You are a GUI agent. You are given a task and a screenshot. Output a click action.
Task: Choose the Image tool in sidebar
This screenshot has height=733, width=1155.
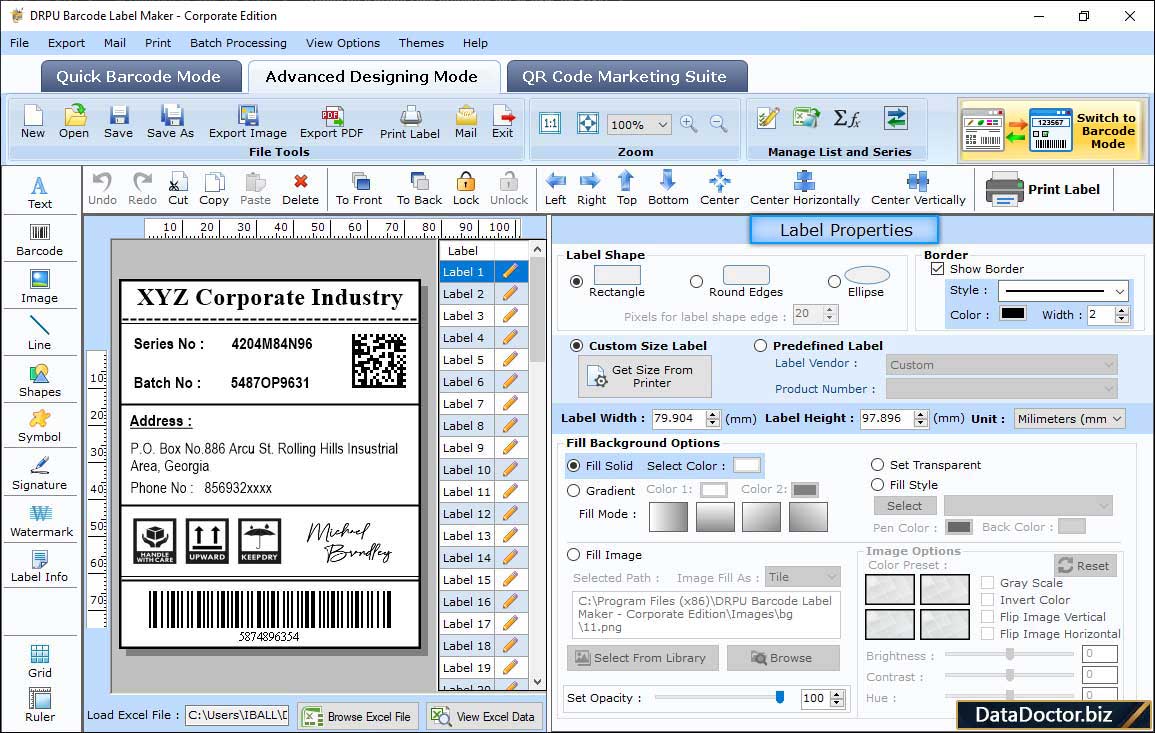40,287
